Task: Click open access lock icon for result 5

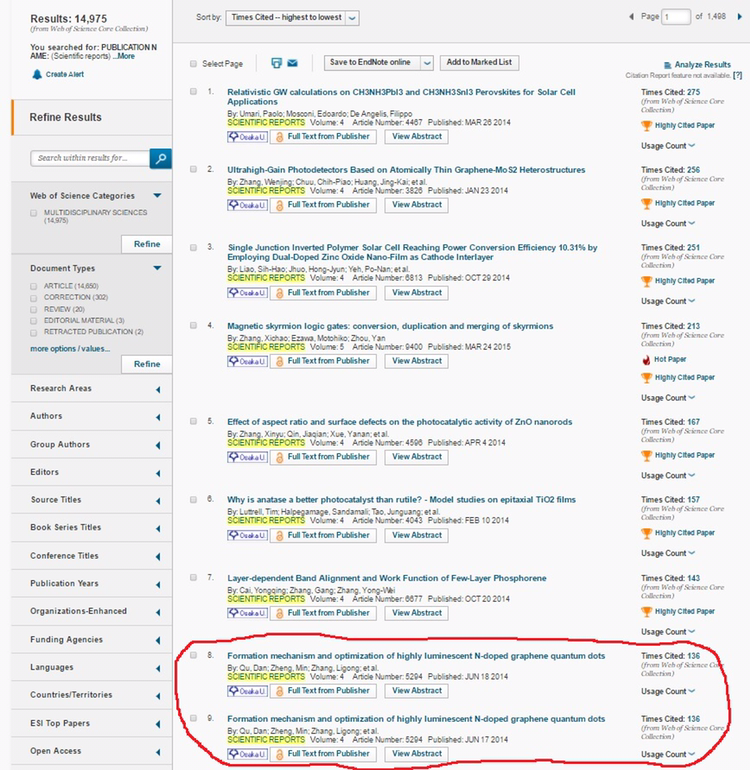Action: (279, 457)
